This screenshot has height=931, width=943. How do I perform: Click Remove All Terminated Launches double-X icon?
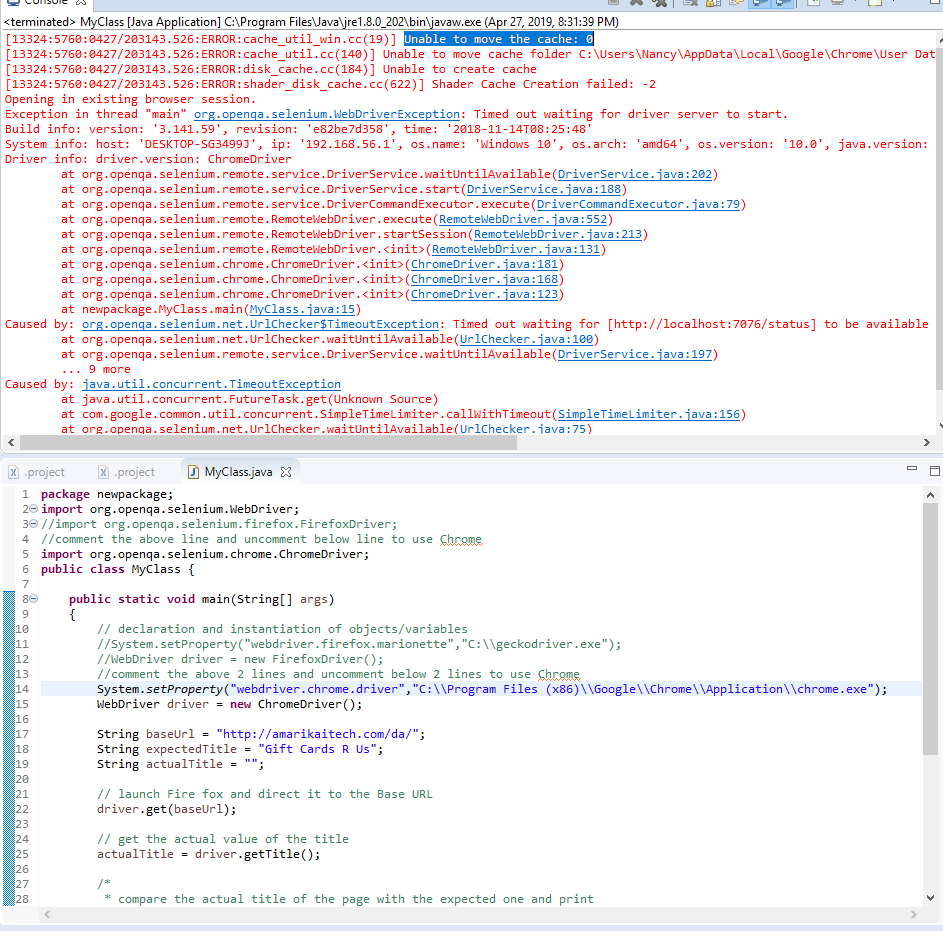tap(659, 2)
